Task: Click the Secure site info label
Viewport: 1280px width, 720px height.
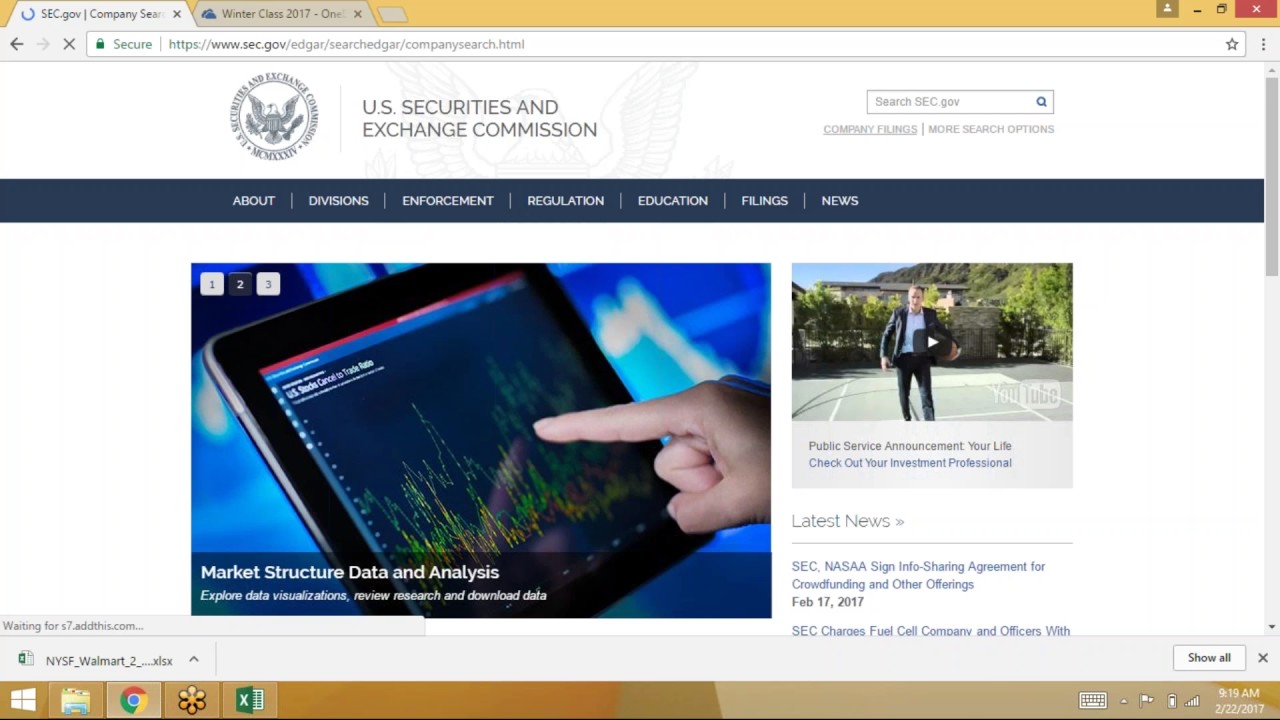Action: pyautogui.click(x=123, y=44)
